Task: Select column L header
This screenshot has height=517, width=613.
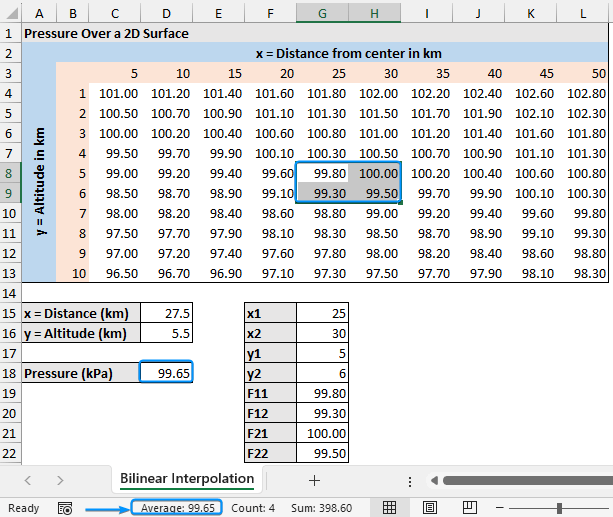Action: 583,14
